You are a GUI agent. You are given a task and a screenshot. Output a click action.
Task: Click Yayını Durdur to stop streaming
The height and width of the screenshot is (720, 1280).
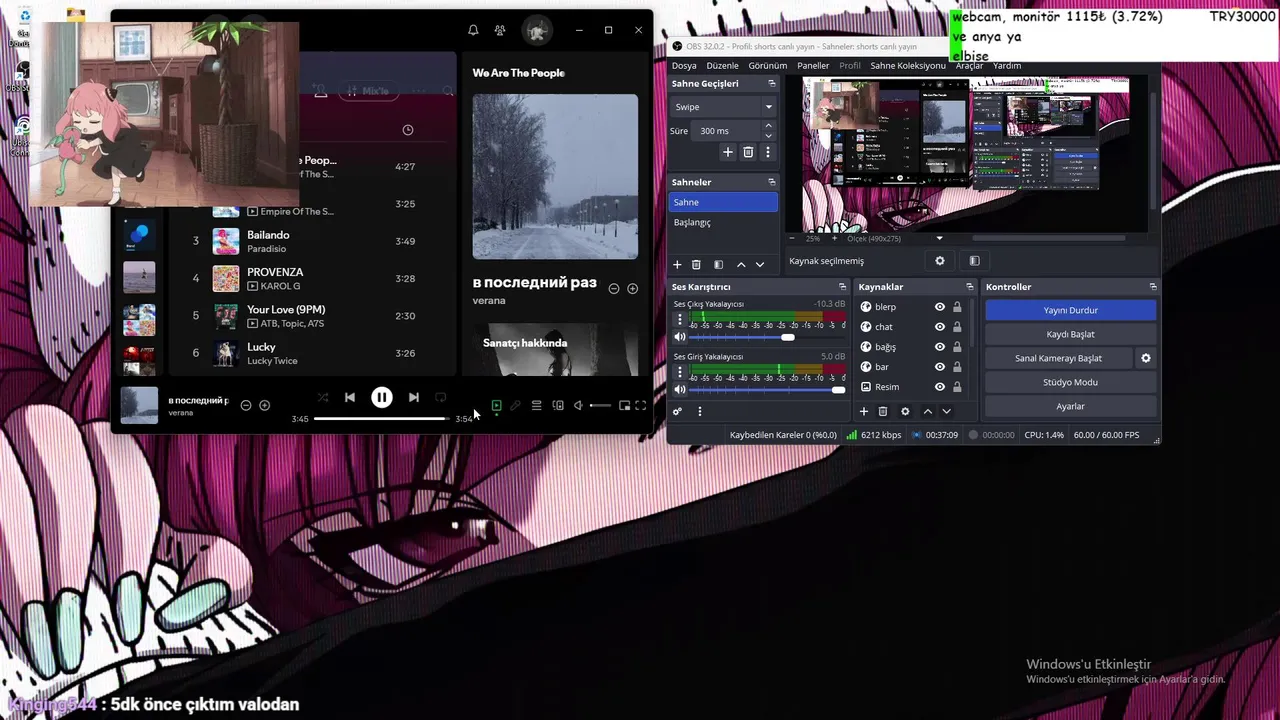[1071, 310]
